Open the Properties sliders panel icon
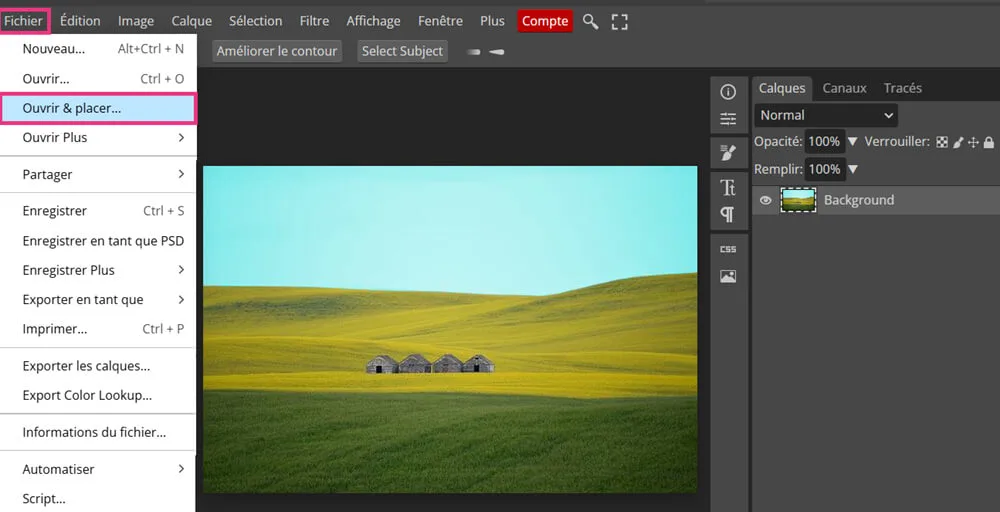Viewport: 1000px width, 512px height. (x=728, y=120)
